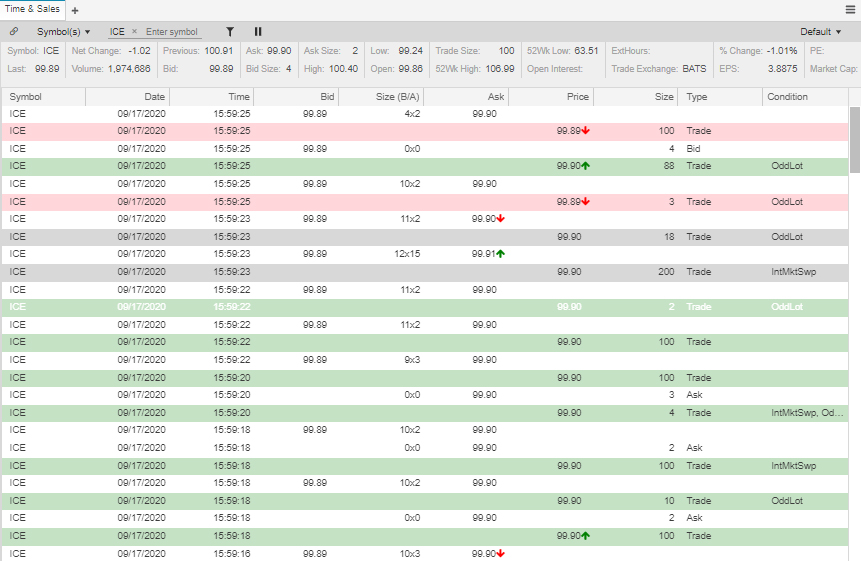This screenshot has width=861, height=561.
Task: Sort by Condition column header
Action: [805, 97]
